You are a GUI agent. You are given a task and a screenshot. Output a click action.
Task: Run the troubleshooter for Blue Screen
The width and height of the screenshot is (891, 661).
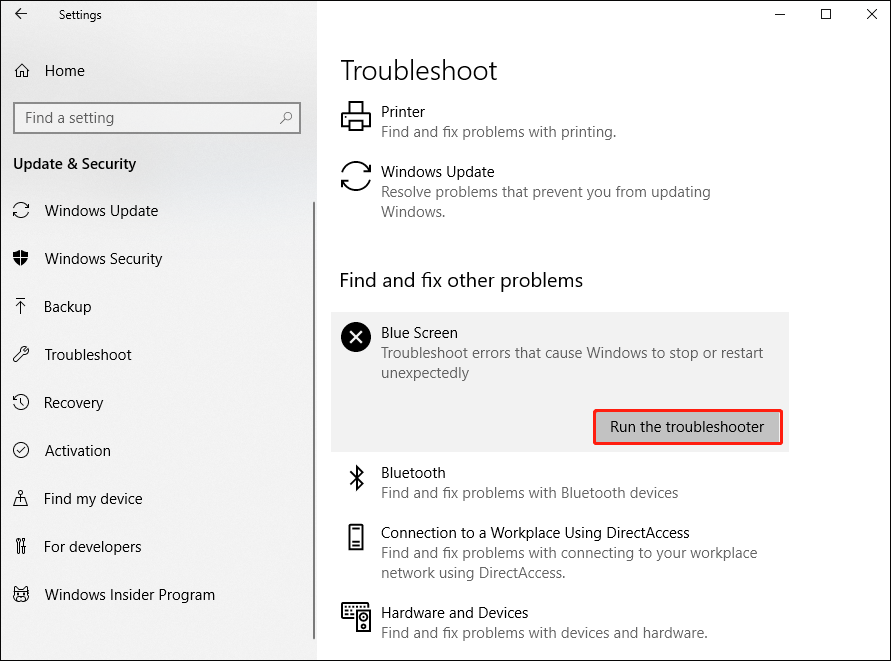[688, 427]
